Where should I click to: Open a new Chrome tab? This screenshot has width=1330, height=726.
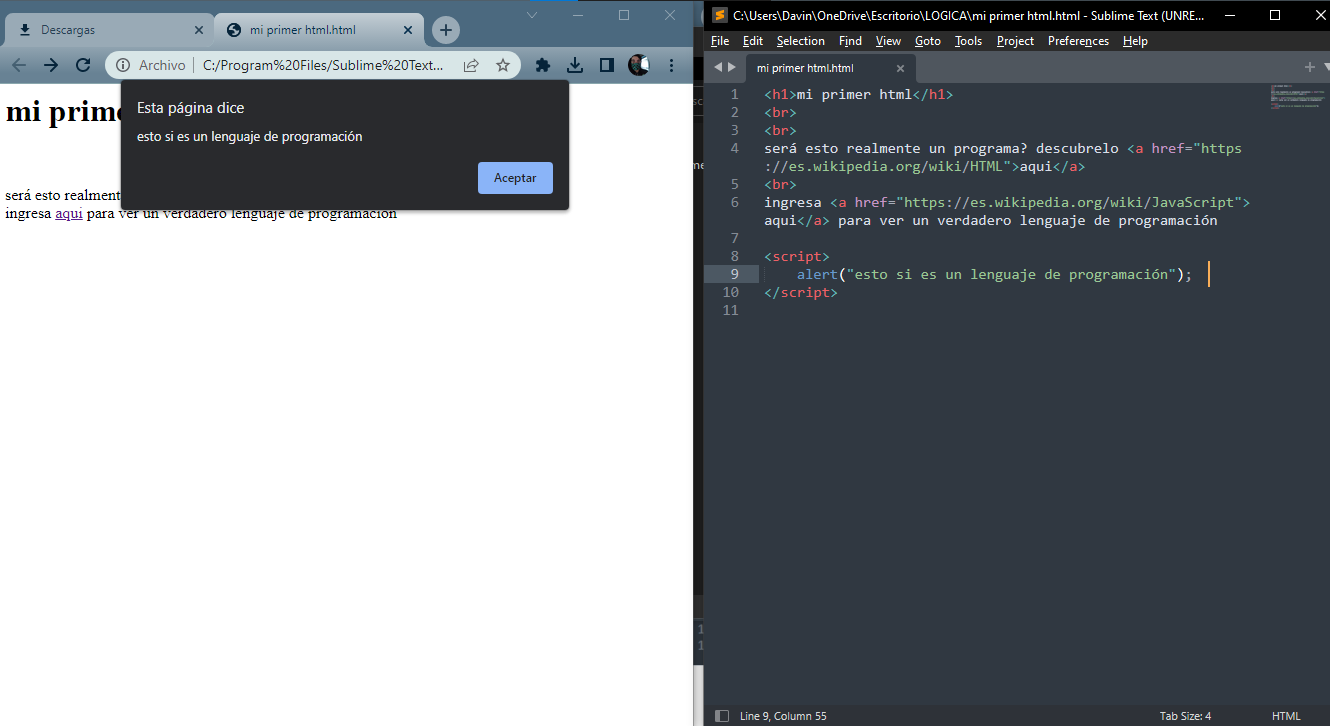446,30
